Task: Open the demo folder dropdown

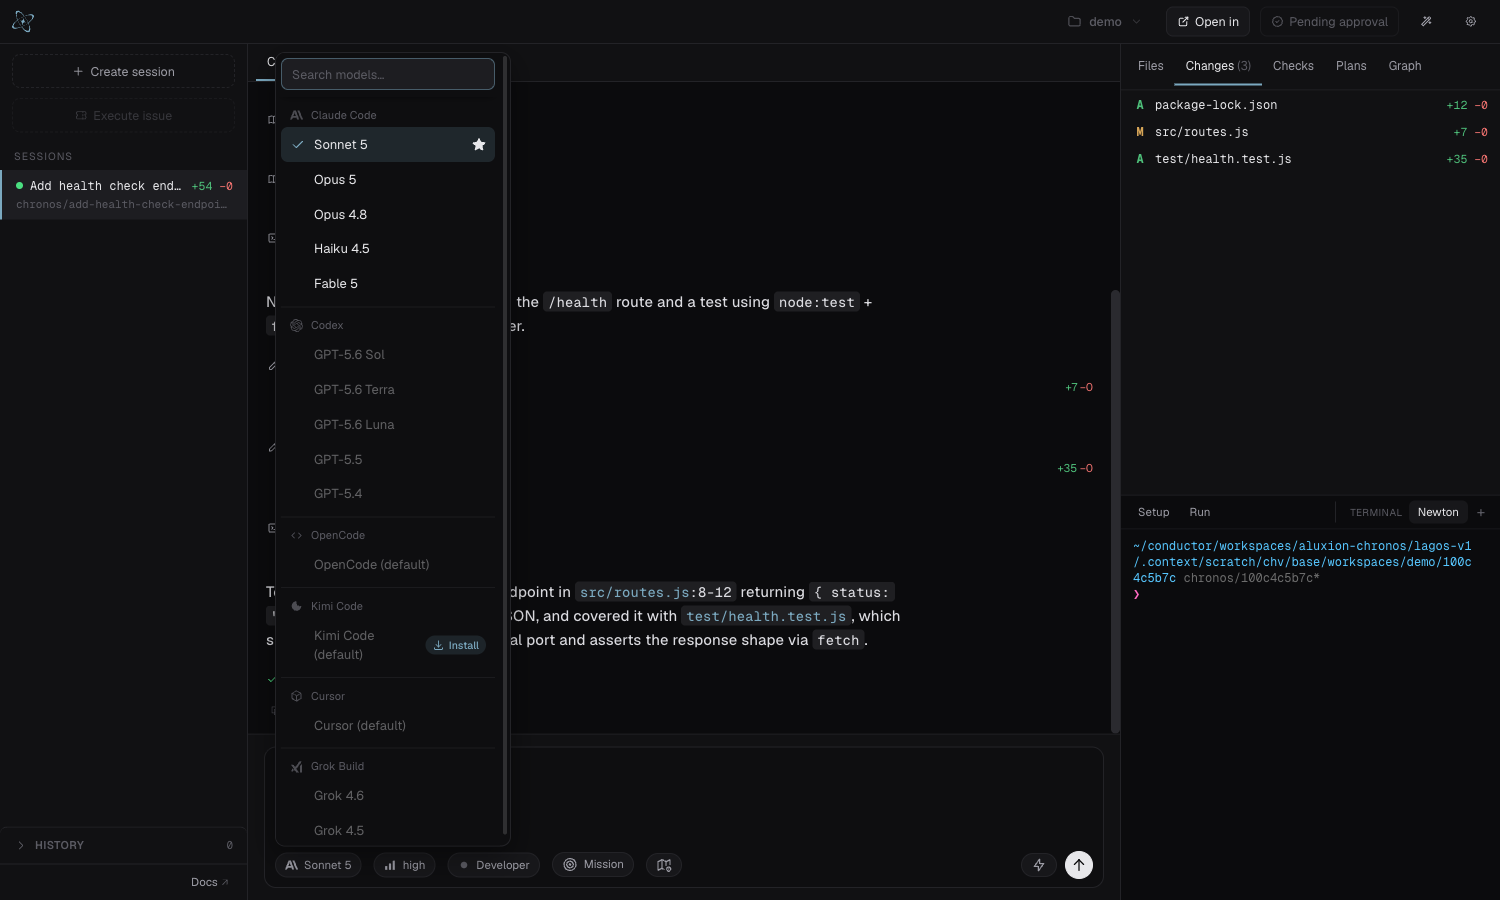Action: click(1106, 22)
